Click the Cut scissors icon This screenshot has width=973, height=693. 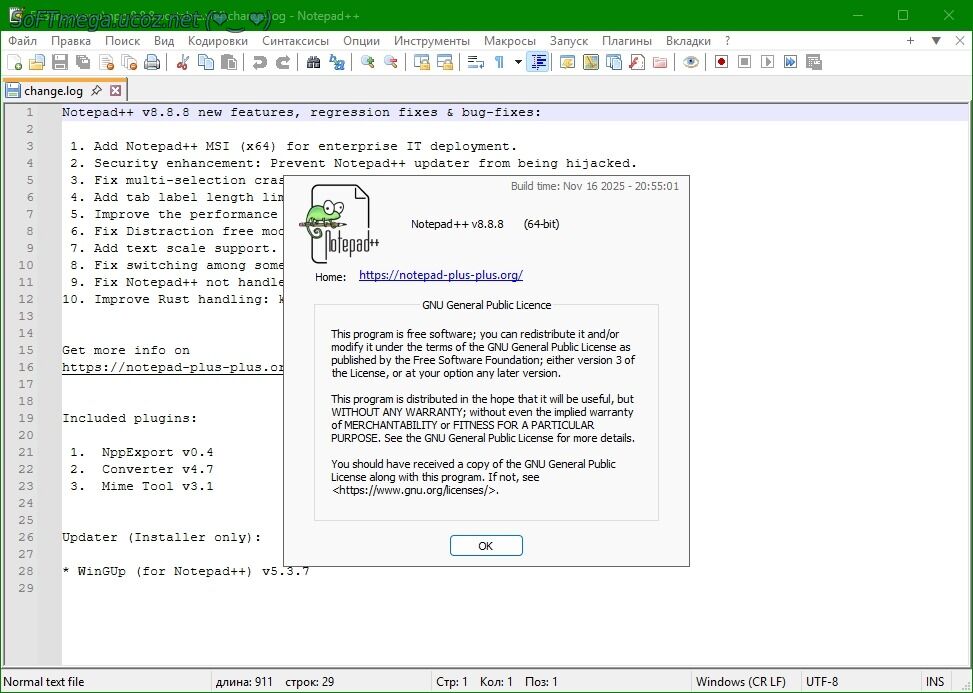183,62
